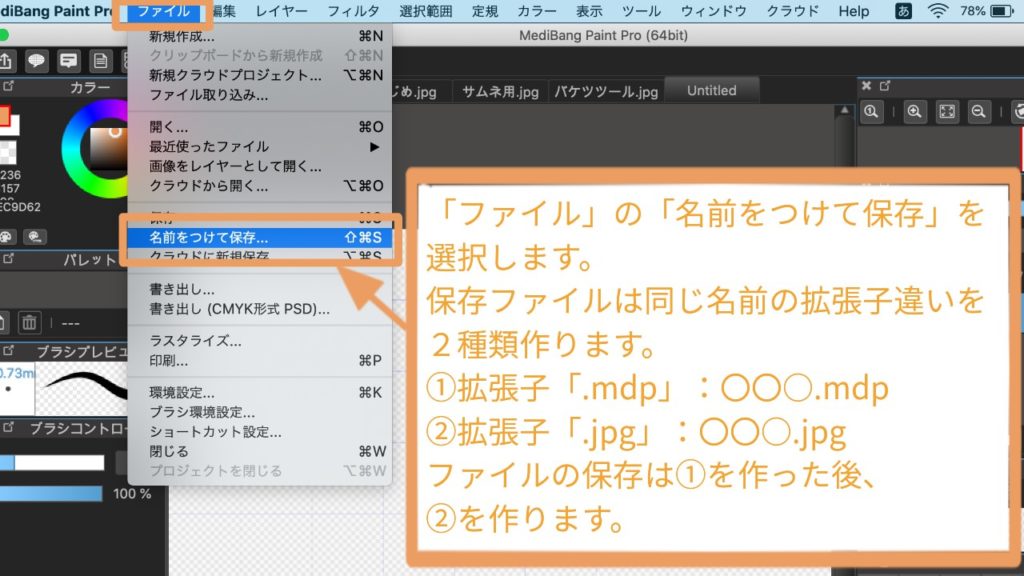Click the trash icon in the palette panel
Image resolution: width=1024 pixels, height=576 pixels.
(x=30, y=322)
